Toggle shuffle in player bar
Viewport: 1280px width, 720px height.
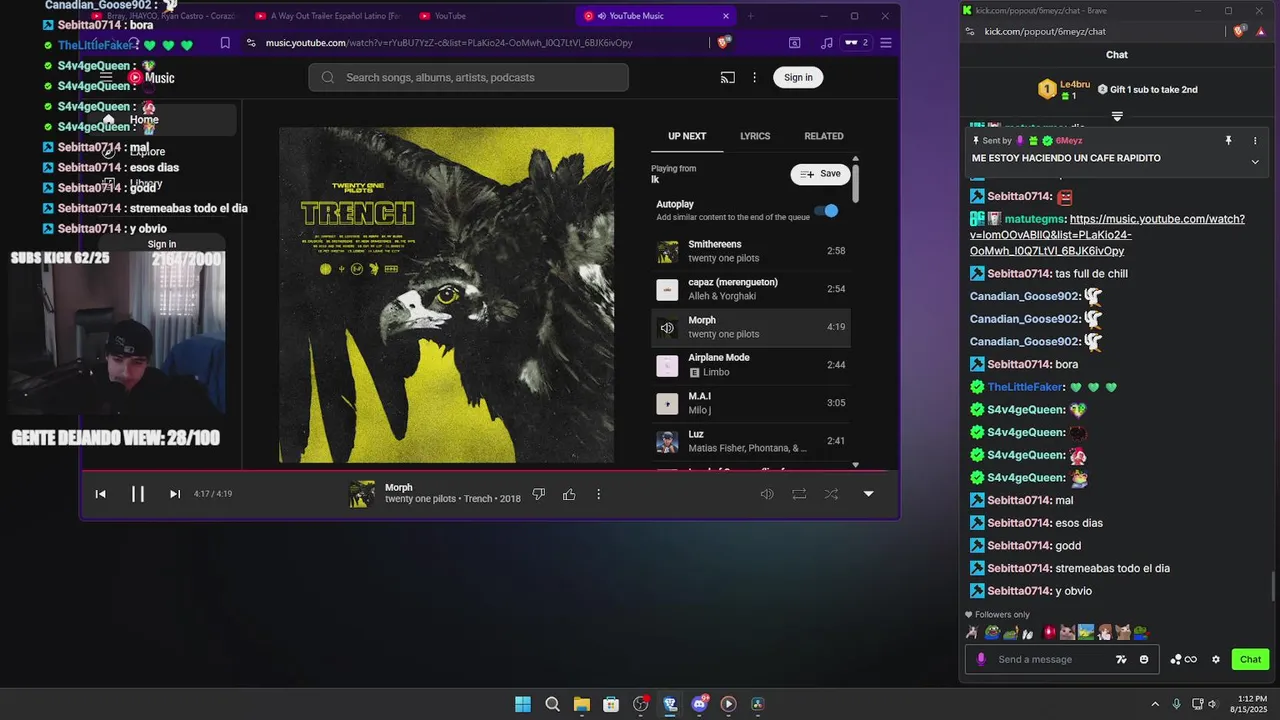tap(831, 494)
